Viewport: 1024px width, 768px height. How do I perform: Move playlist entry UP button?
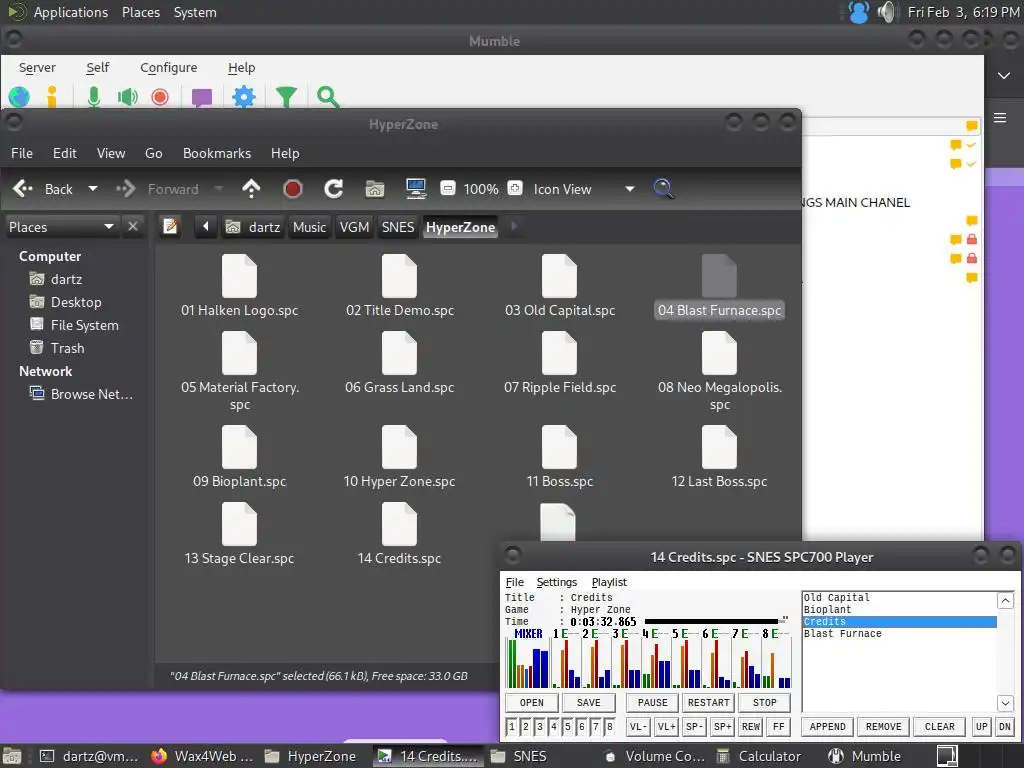[982, 726]
